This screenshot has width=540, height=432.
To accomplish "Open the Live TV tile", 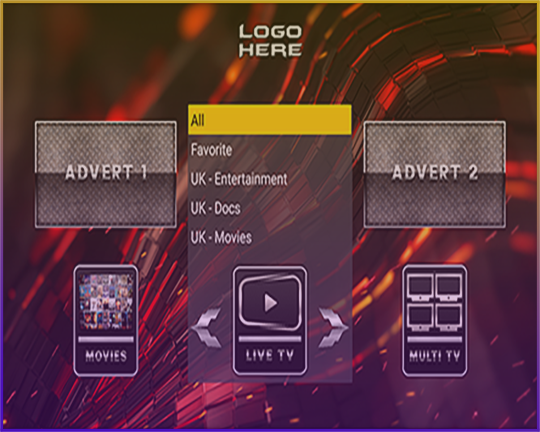I will pos(270,320).
